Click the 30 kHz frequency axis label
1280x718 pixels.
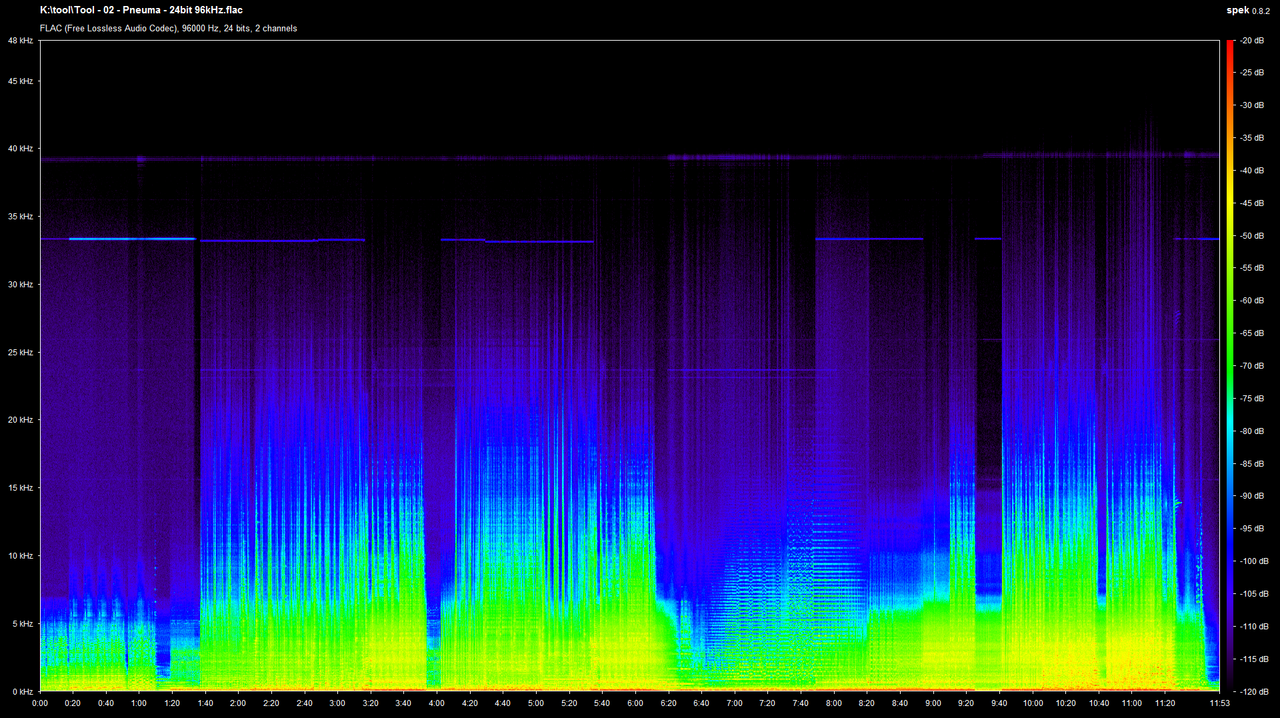(x=21, y=285)
